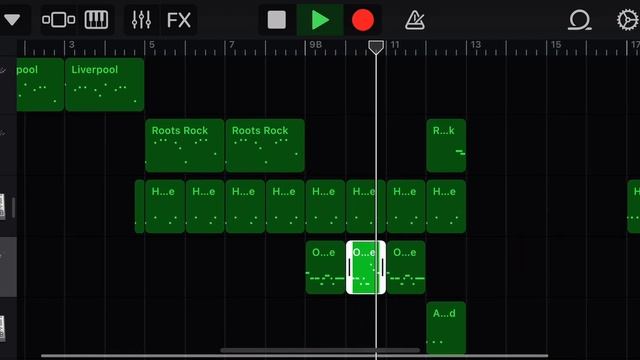The image size is (640, 360).
Task: Select the playhead marker on the ruler
Action: pyautogui.click(x=376, y=47)
